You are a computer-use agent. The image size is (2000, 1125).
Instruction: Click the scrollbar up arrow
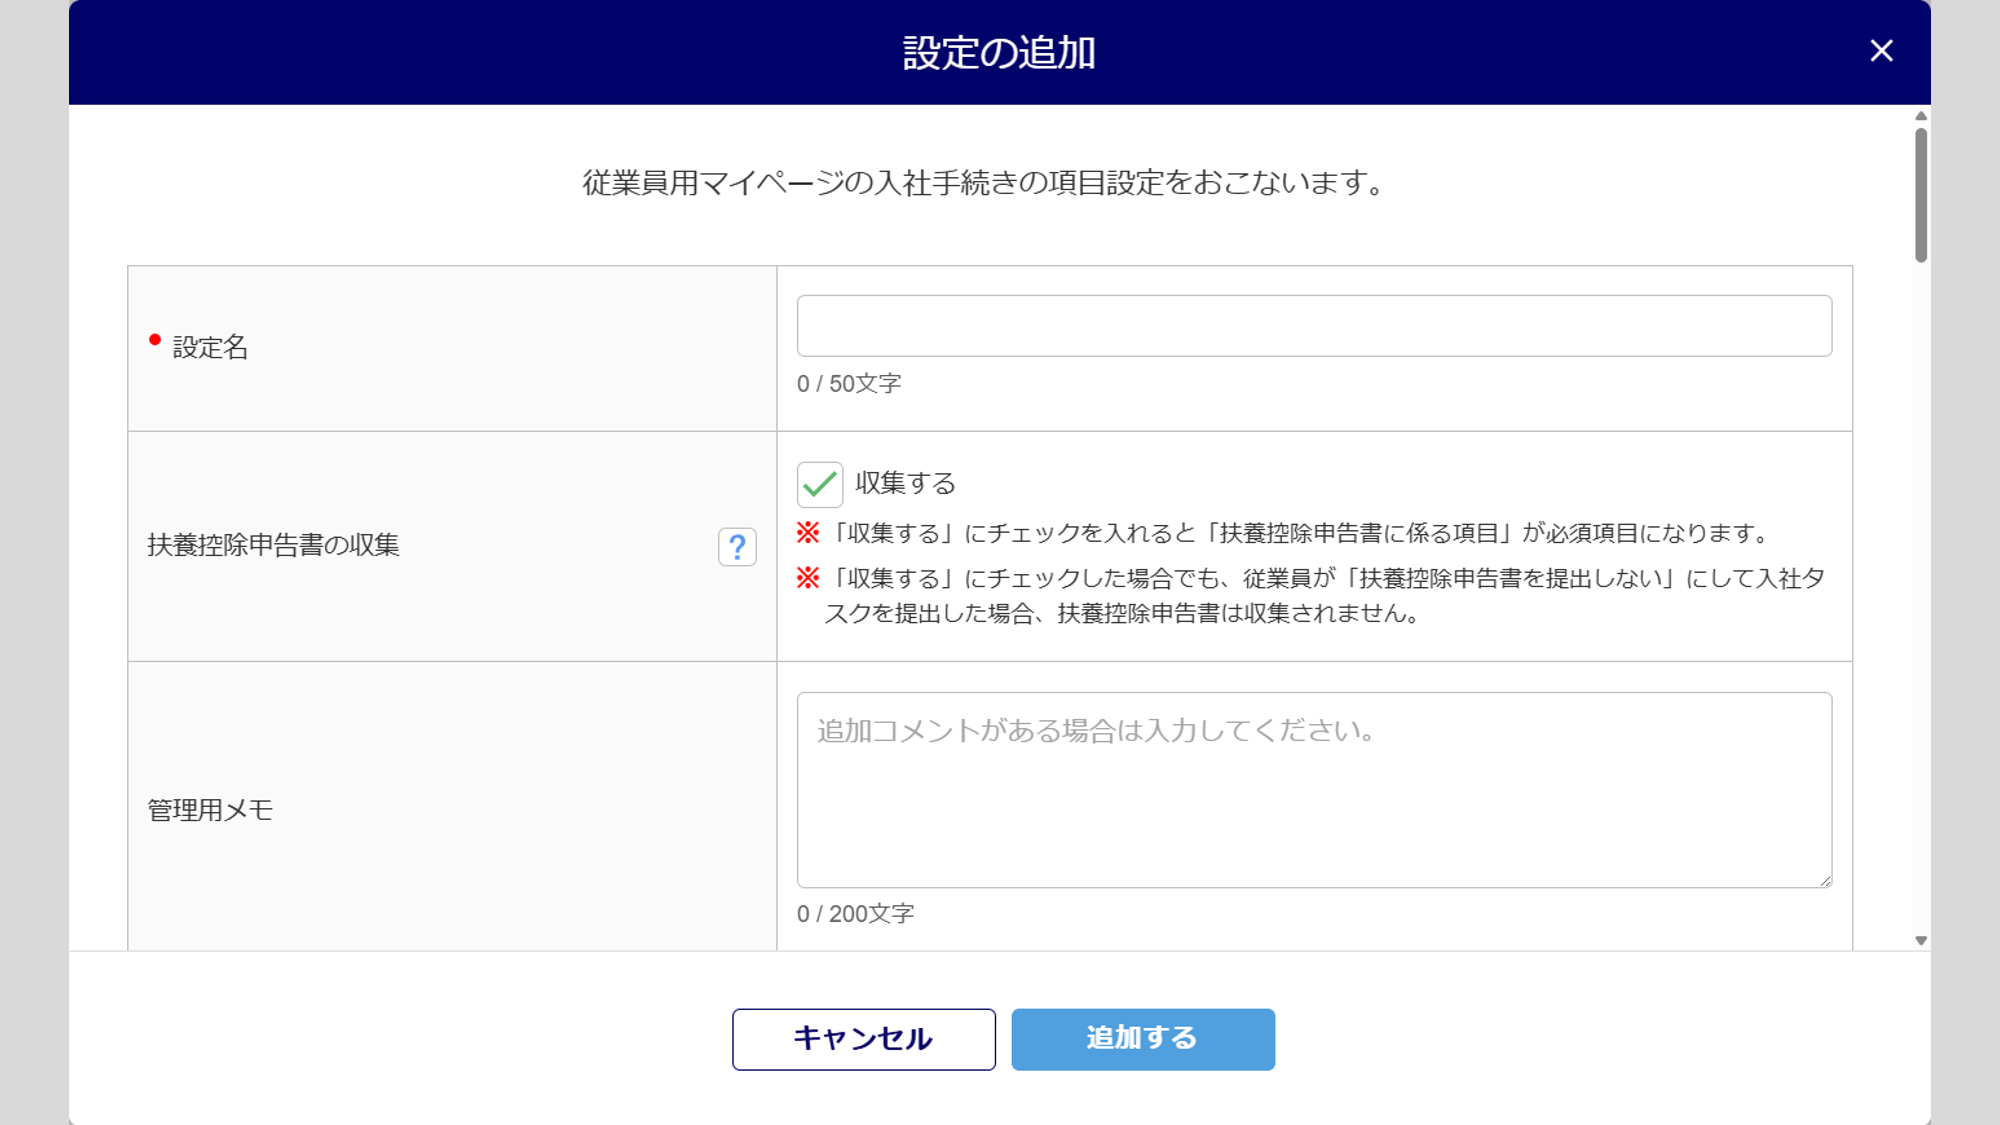[1921, 116]
